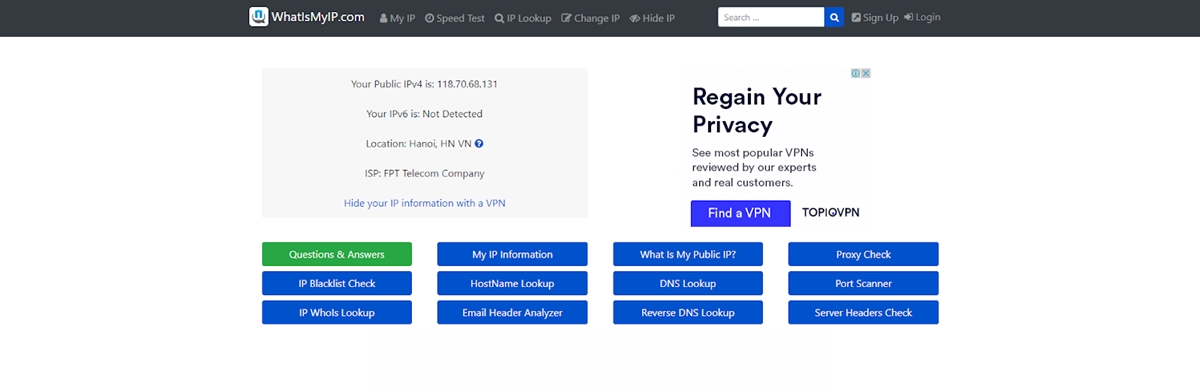Click the location help question-mark icon
The image size is (1200, 392).
(480, 144)
